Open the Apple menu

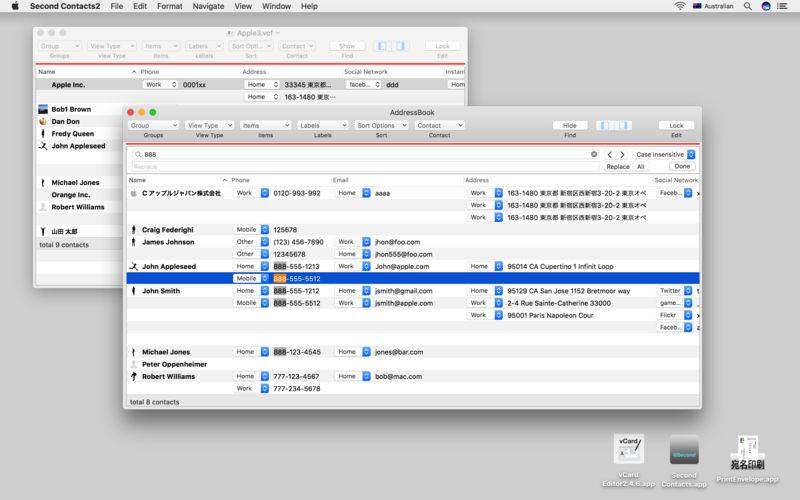pos(15,6)
